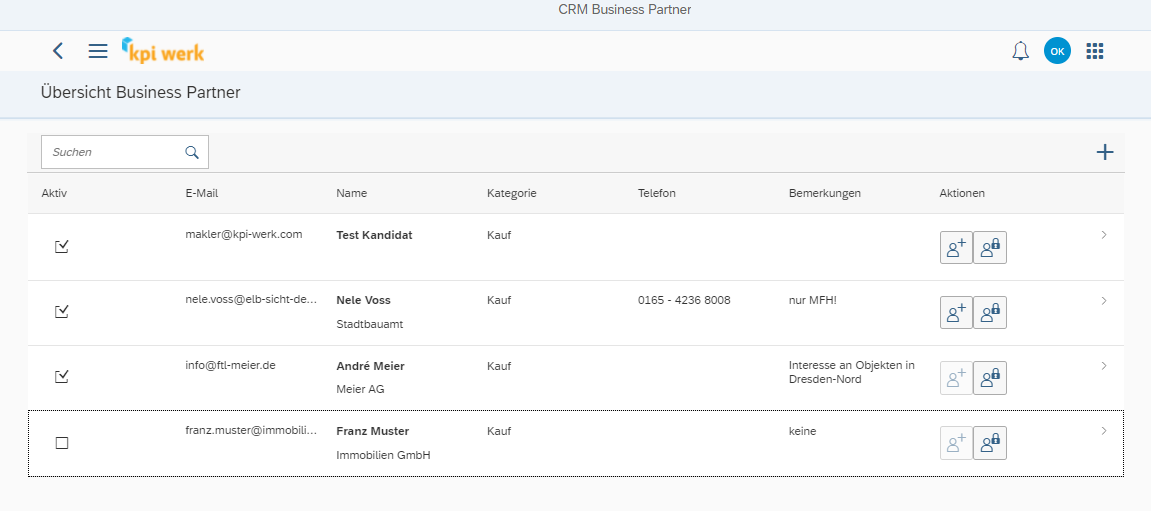Select the nele.voss email cell
The image size is (1151, 511).
pyautogui.click(x=251, y=300)
